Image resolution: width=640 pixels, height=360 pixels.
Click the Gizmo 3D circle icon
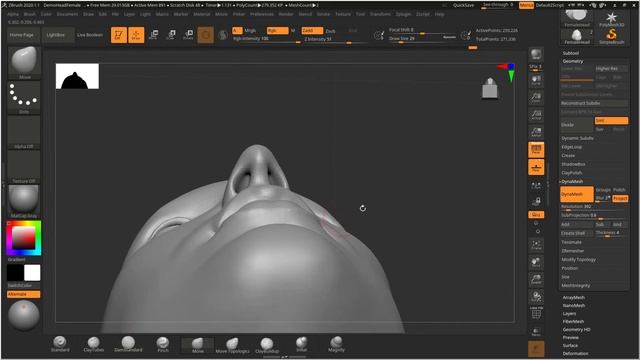[206, 35]
